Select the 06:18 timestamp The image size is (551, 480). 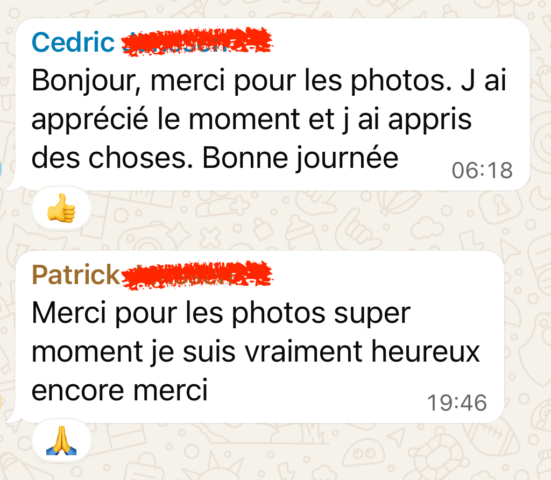pyautogui.click(x=482, y=171)
